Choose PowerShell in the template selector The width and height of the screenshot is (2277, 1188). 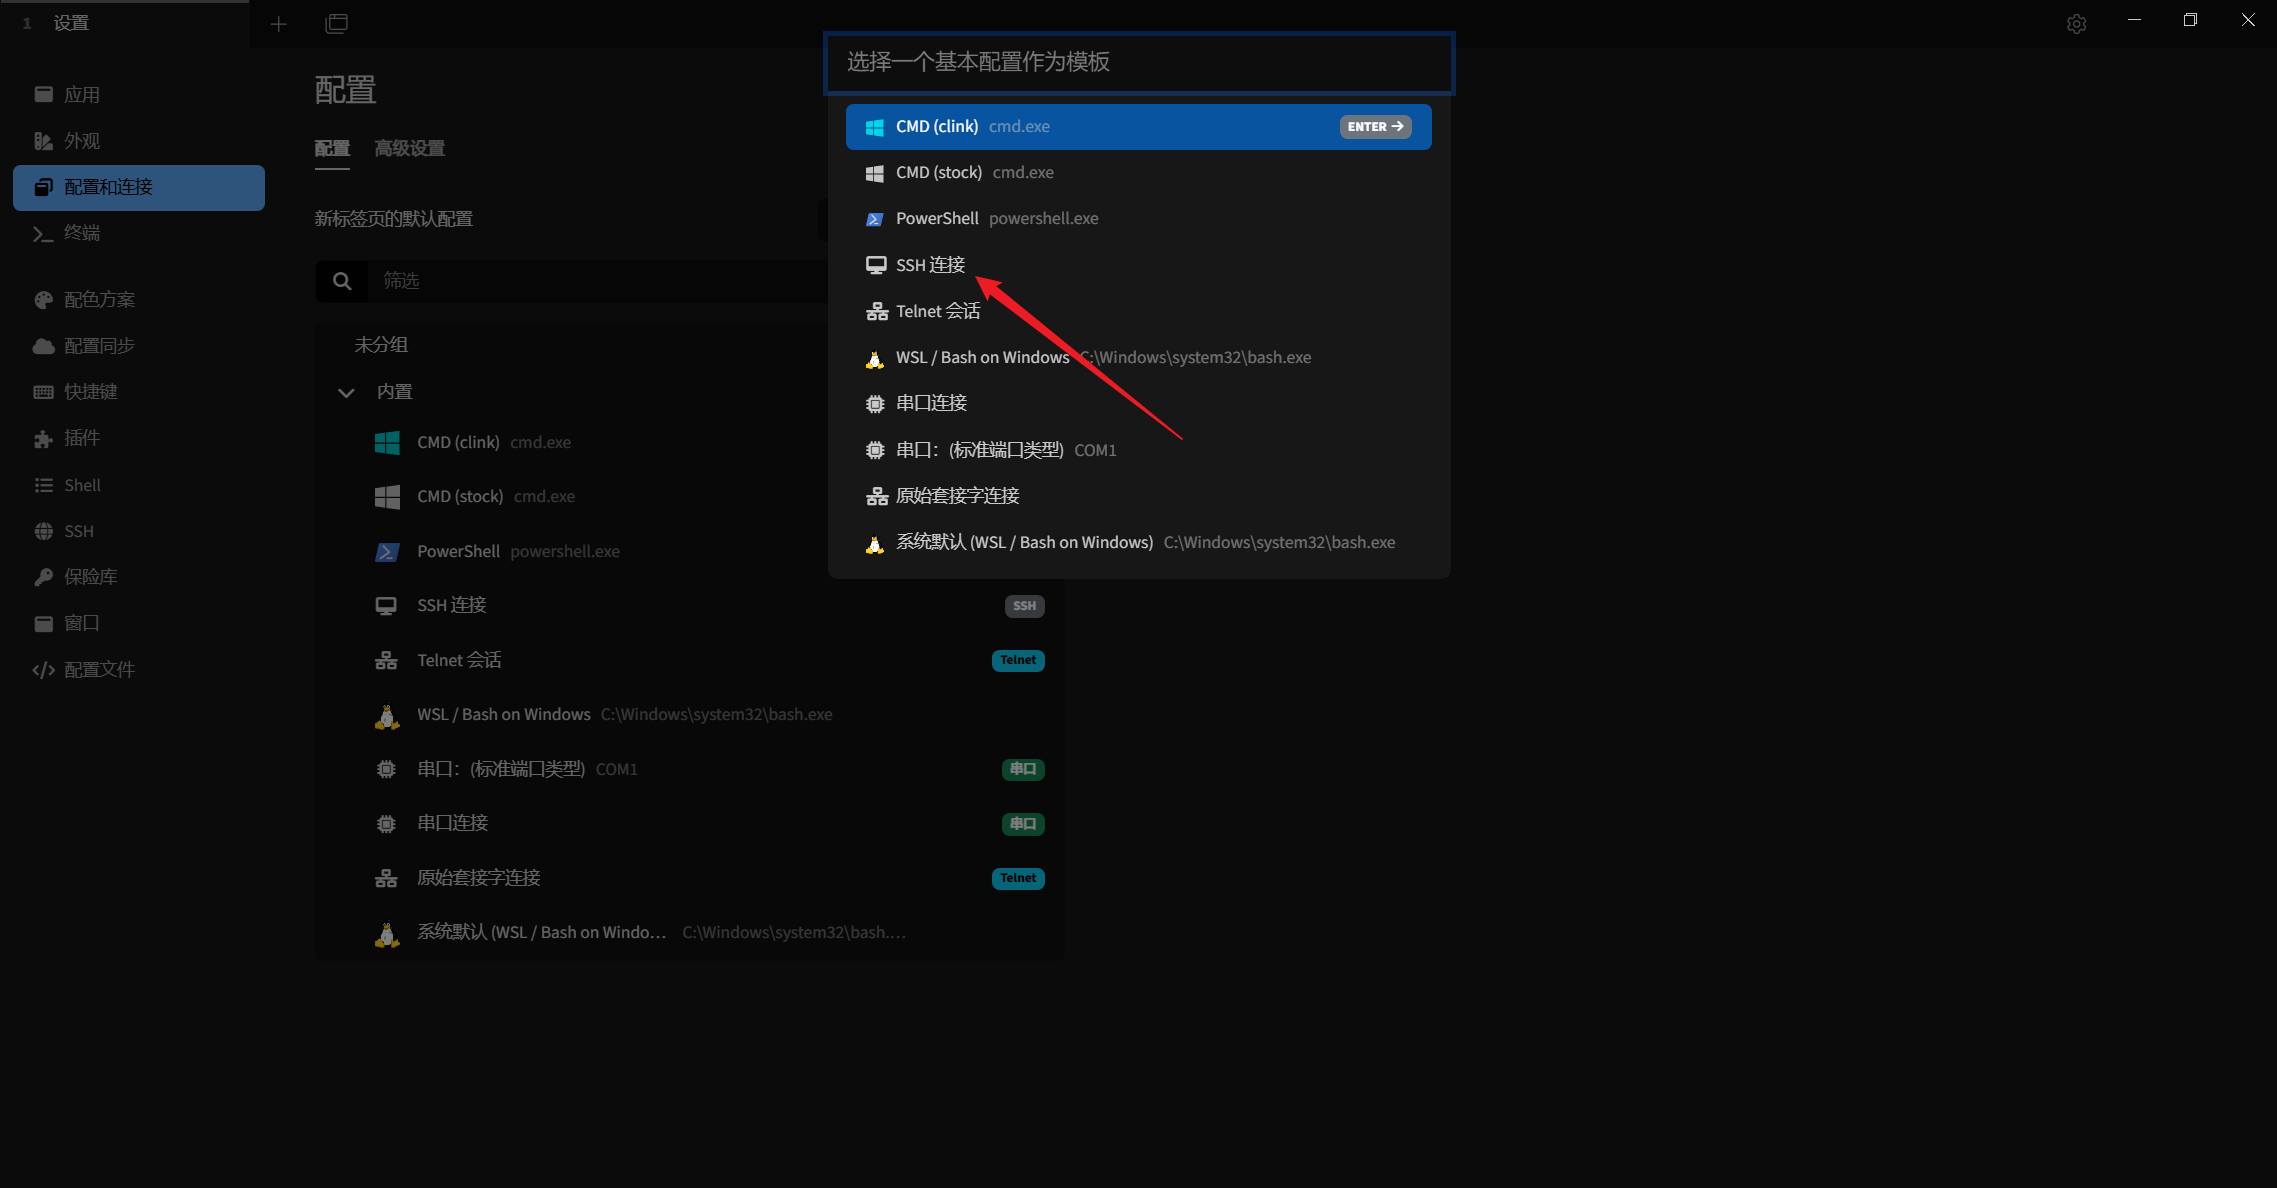pyautogui.click(x=1139, y=219)
